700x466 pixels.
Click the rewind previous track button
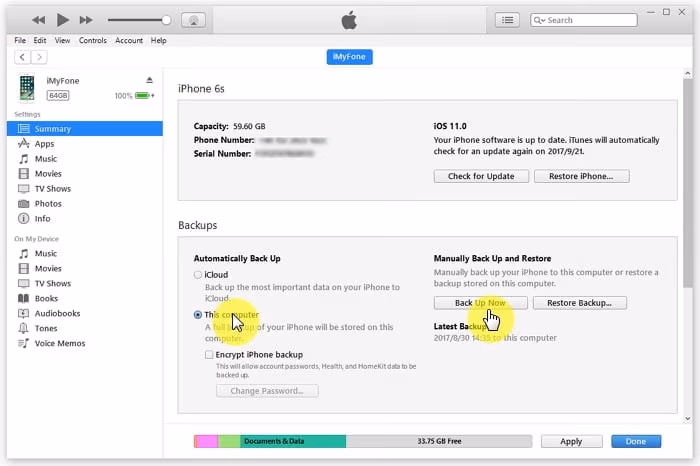tap(38, 20)
